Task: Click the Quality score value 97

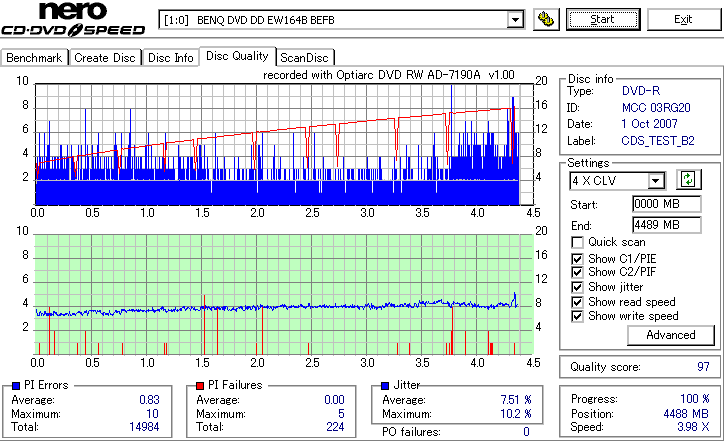Action: 703,367
